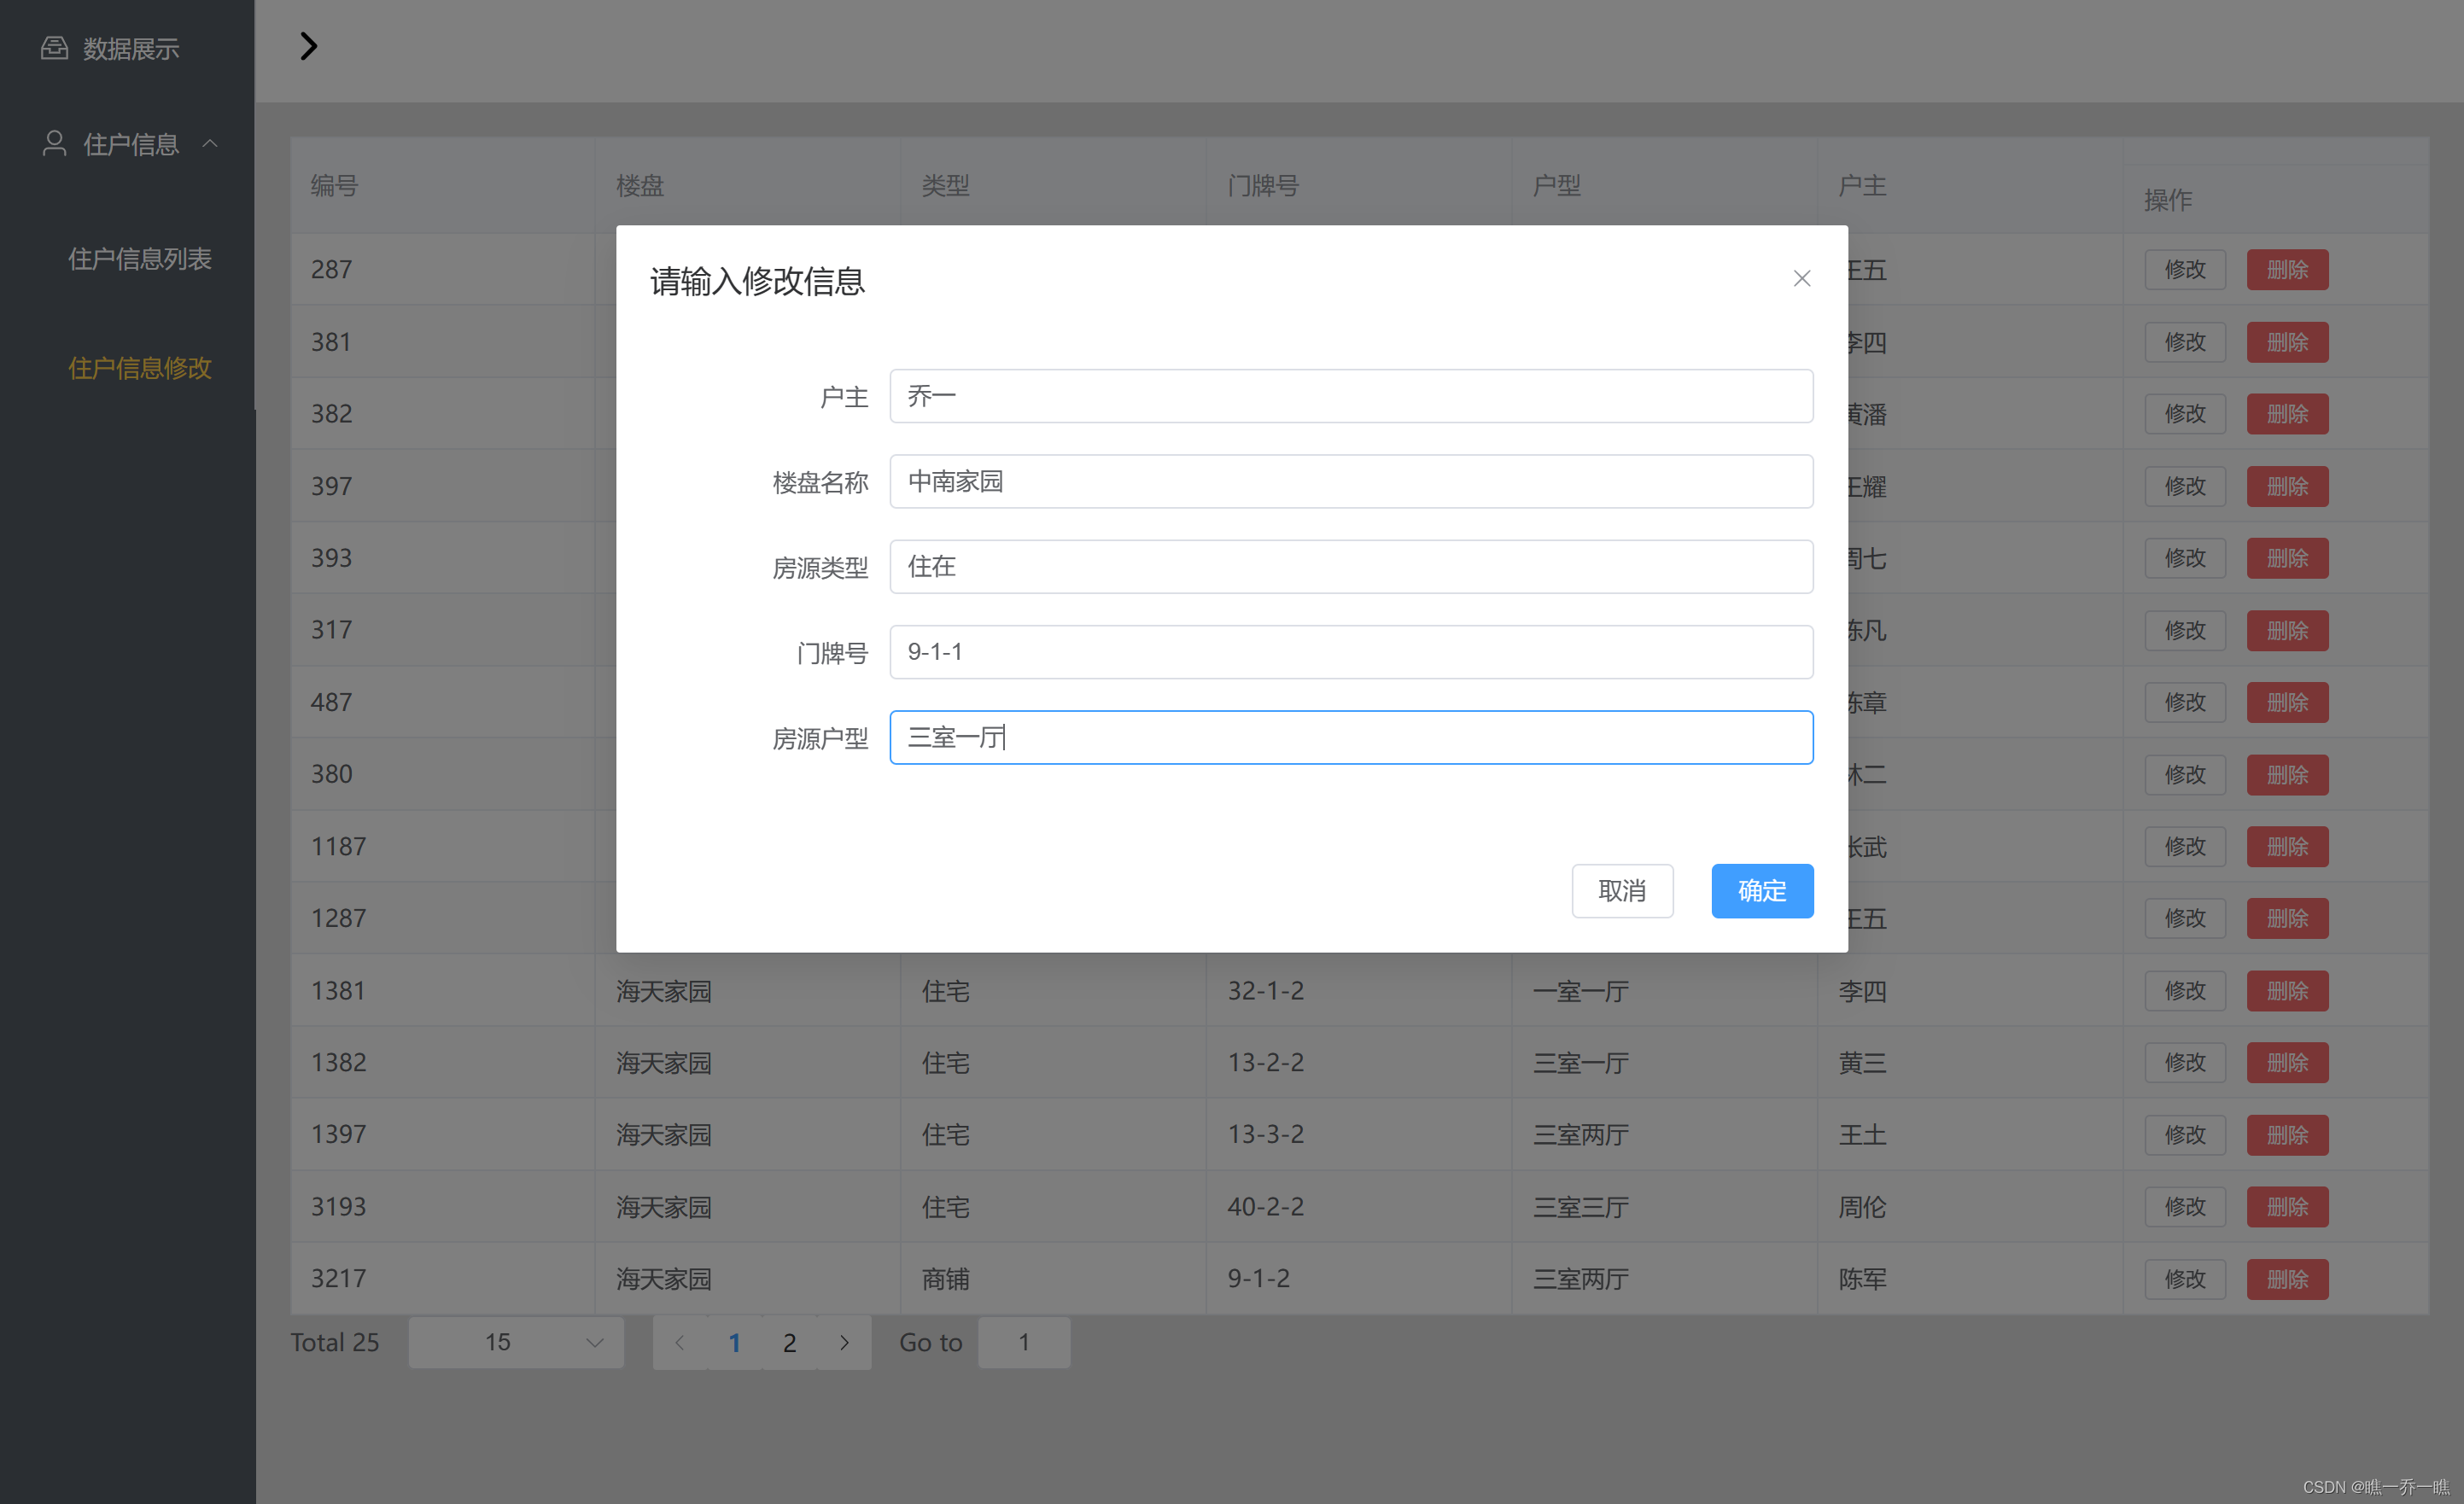2464x1504 pixels.
Task: Collapse the 住户信息 submenu chevron
Action: (x=210, y=144)
